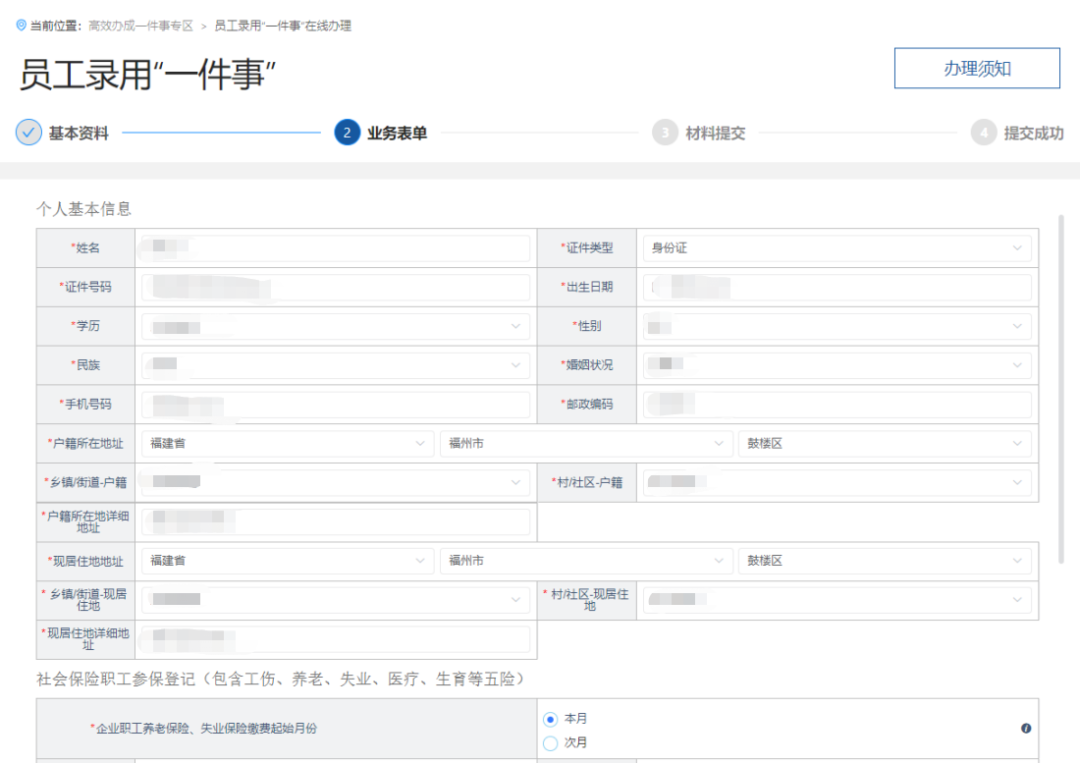Select the 次月 radio button
This screenshot has width=1080, height=763.
pyautogui.click(x=550, y=743)
